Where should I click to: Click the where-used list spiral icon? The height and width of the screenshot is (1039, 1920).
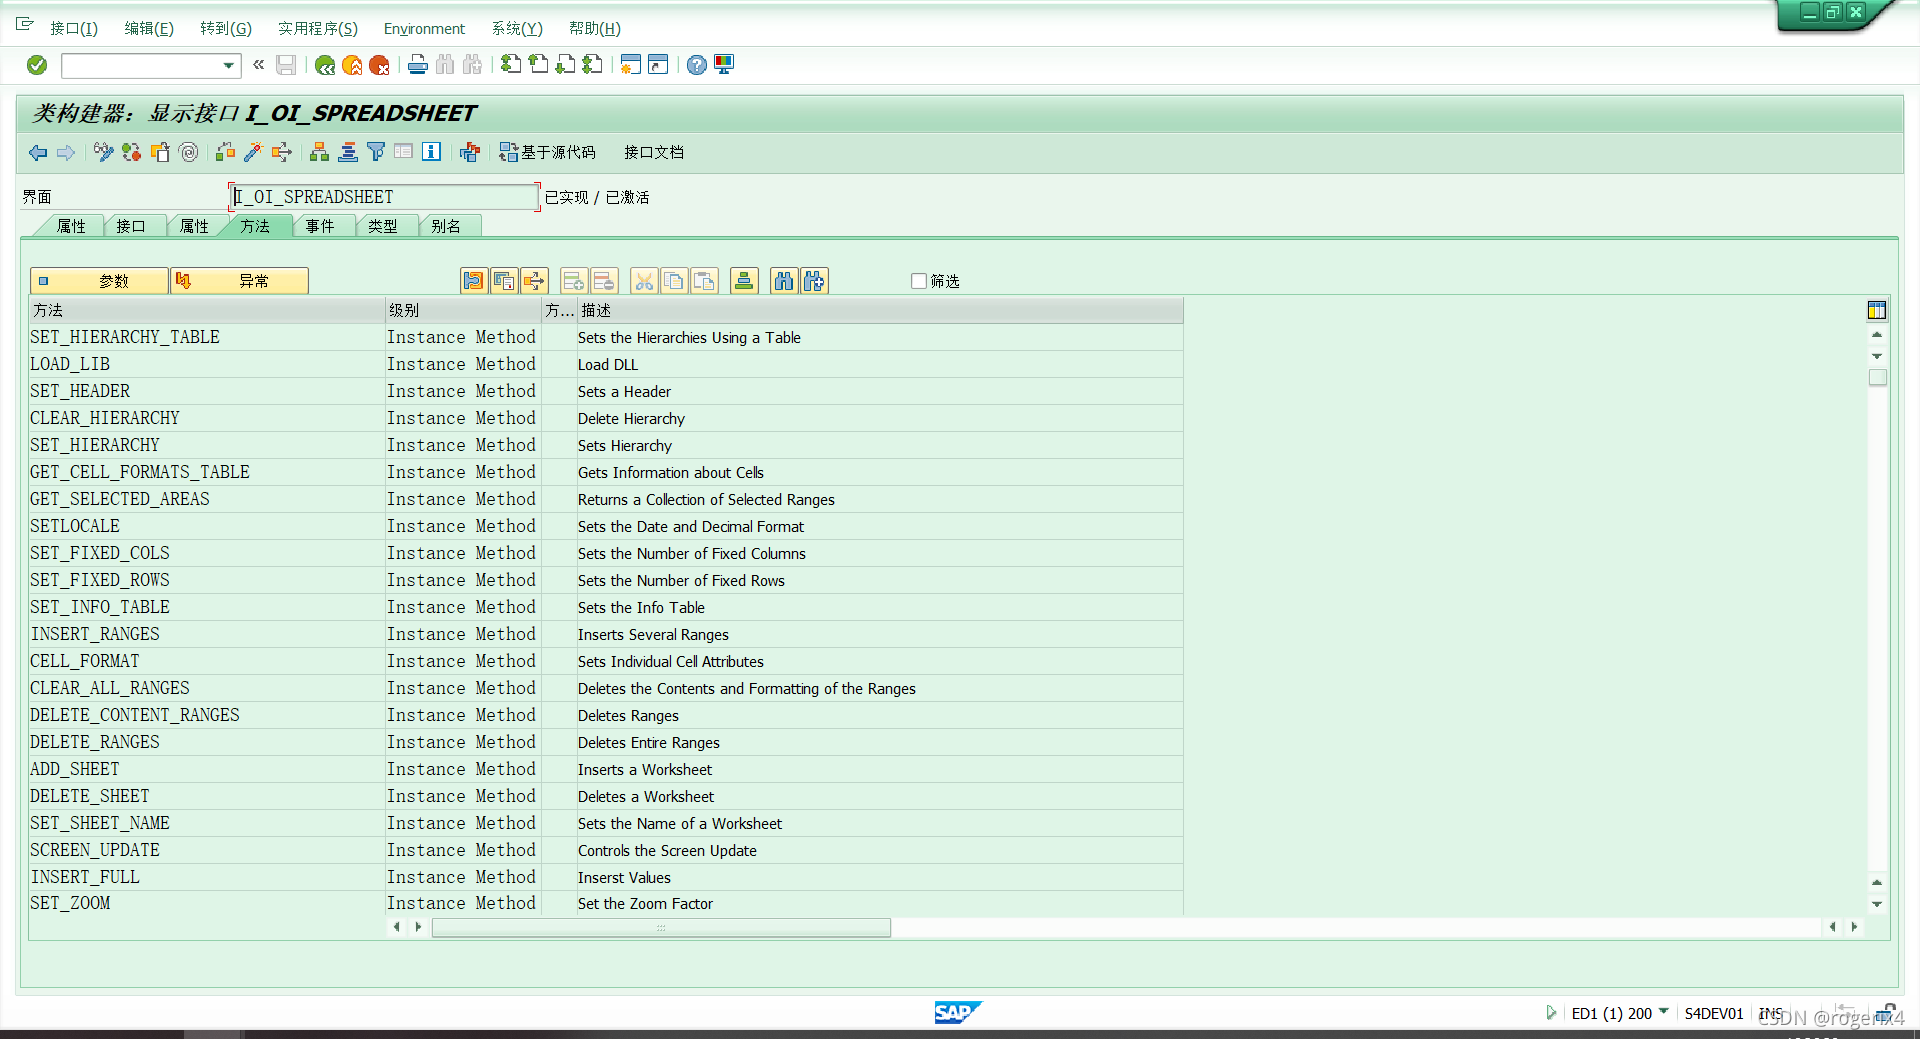click(x=188, y=152)
